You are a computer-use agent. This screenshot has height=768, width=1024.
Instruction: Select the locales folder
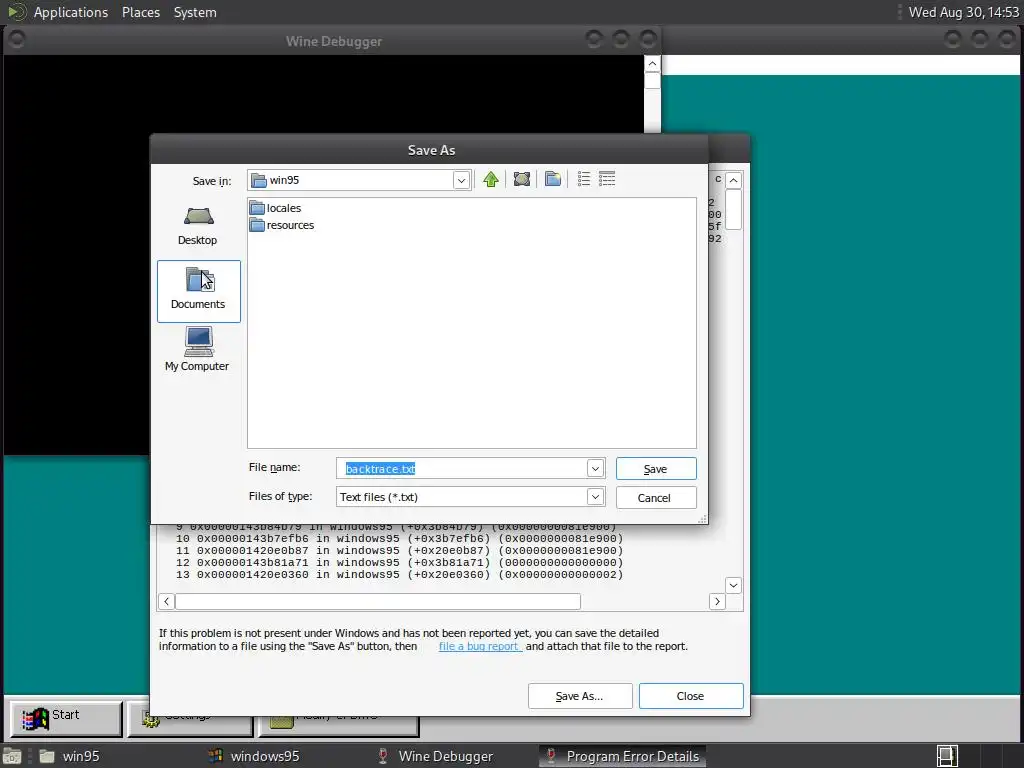(x=276, y=208)
